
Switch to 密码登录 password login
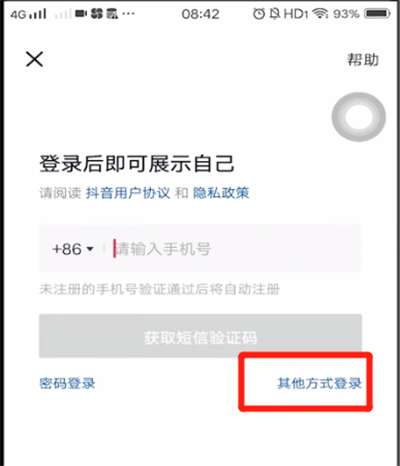click(x=67, y=383)
